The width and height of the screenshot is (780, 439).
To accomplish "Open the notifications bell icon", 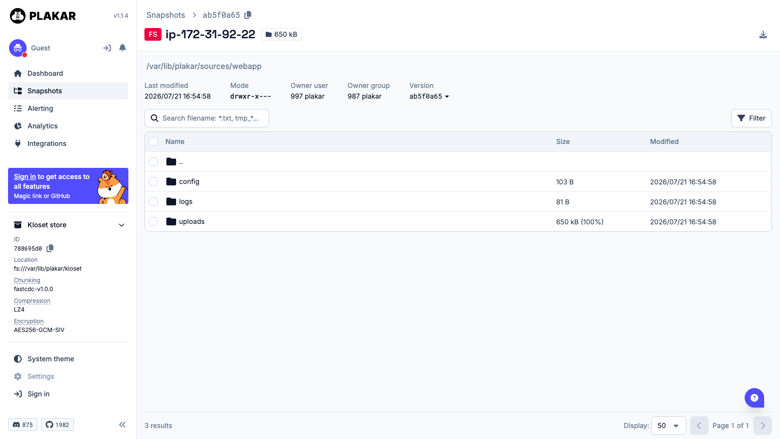I will coord(122,48).
